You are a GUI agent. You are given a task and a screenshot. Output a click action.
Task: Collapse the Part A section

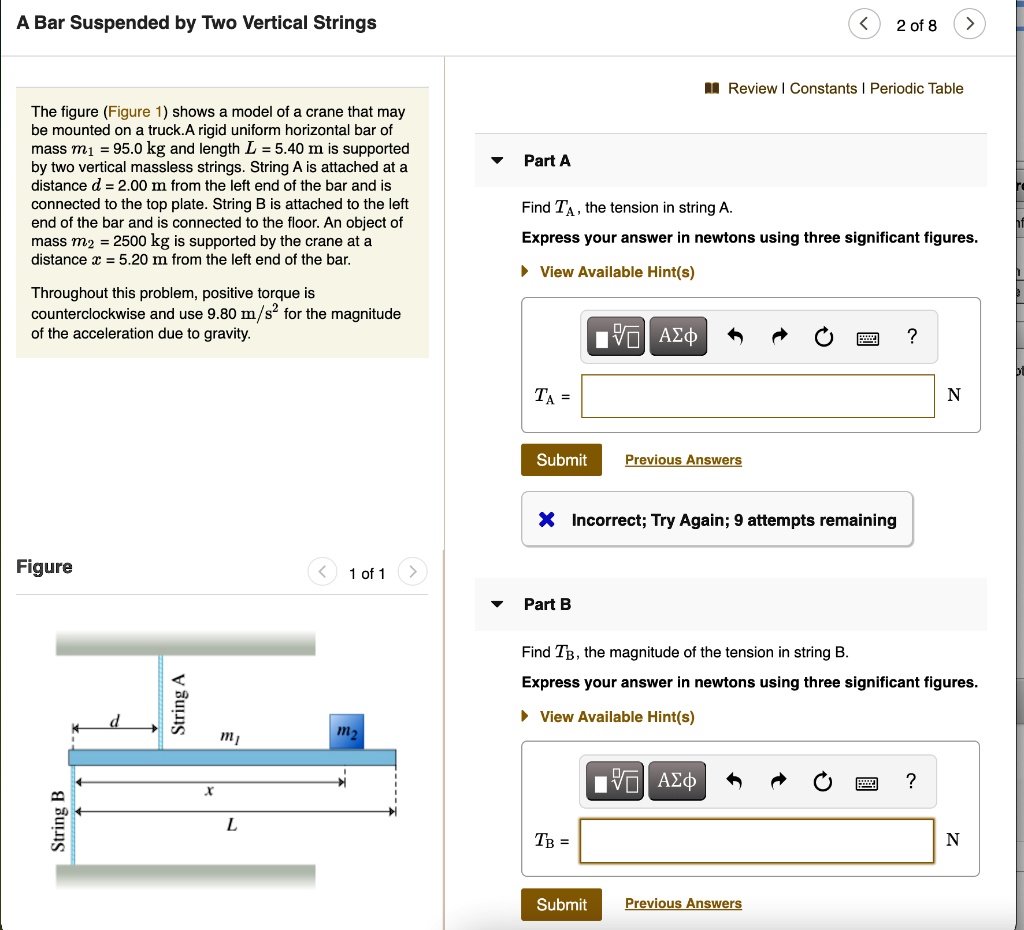click(497, 160)
